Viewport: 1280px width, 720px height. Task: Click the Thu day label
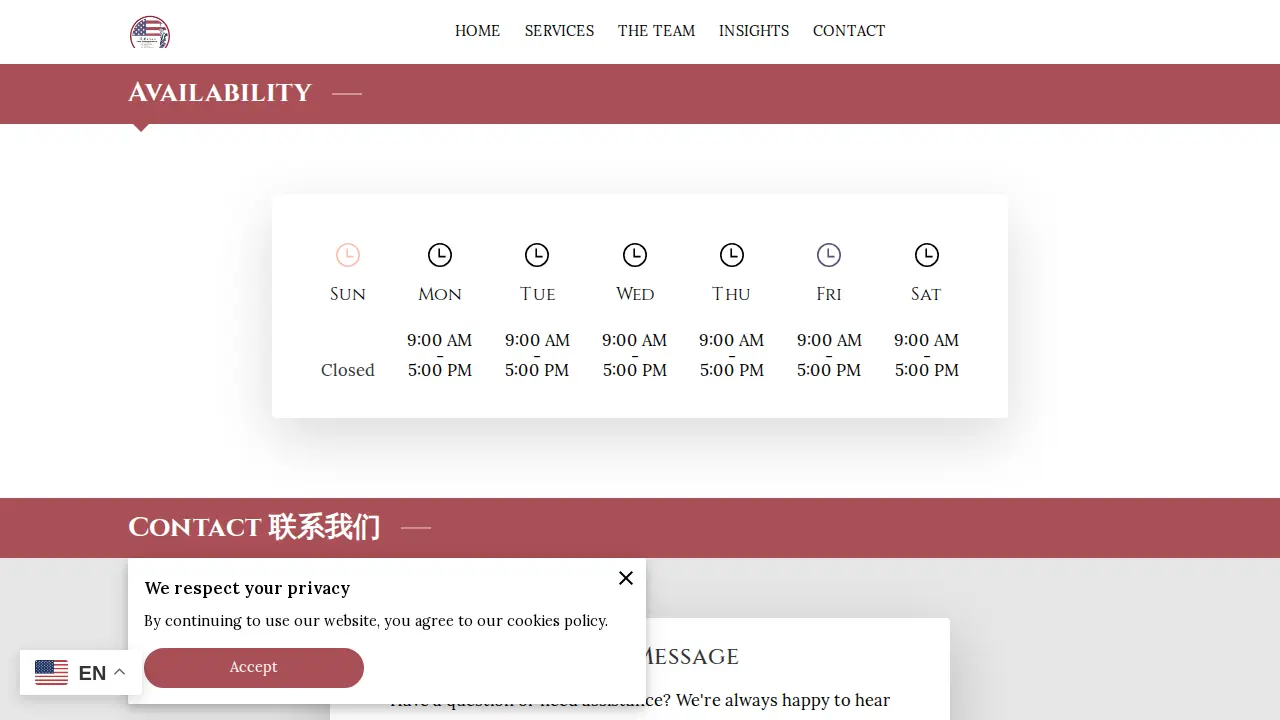coord(732,294)
